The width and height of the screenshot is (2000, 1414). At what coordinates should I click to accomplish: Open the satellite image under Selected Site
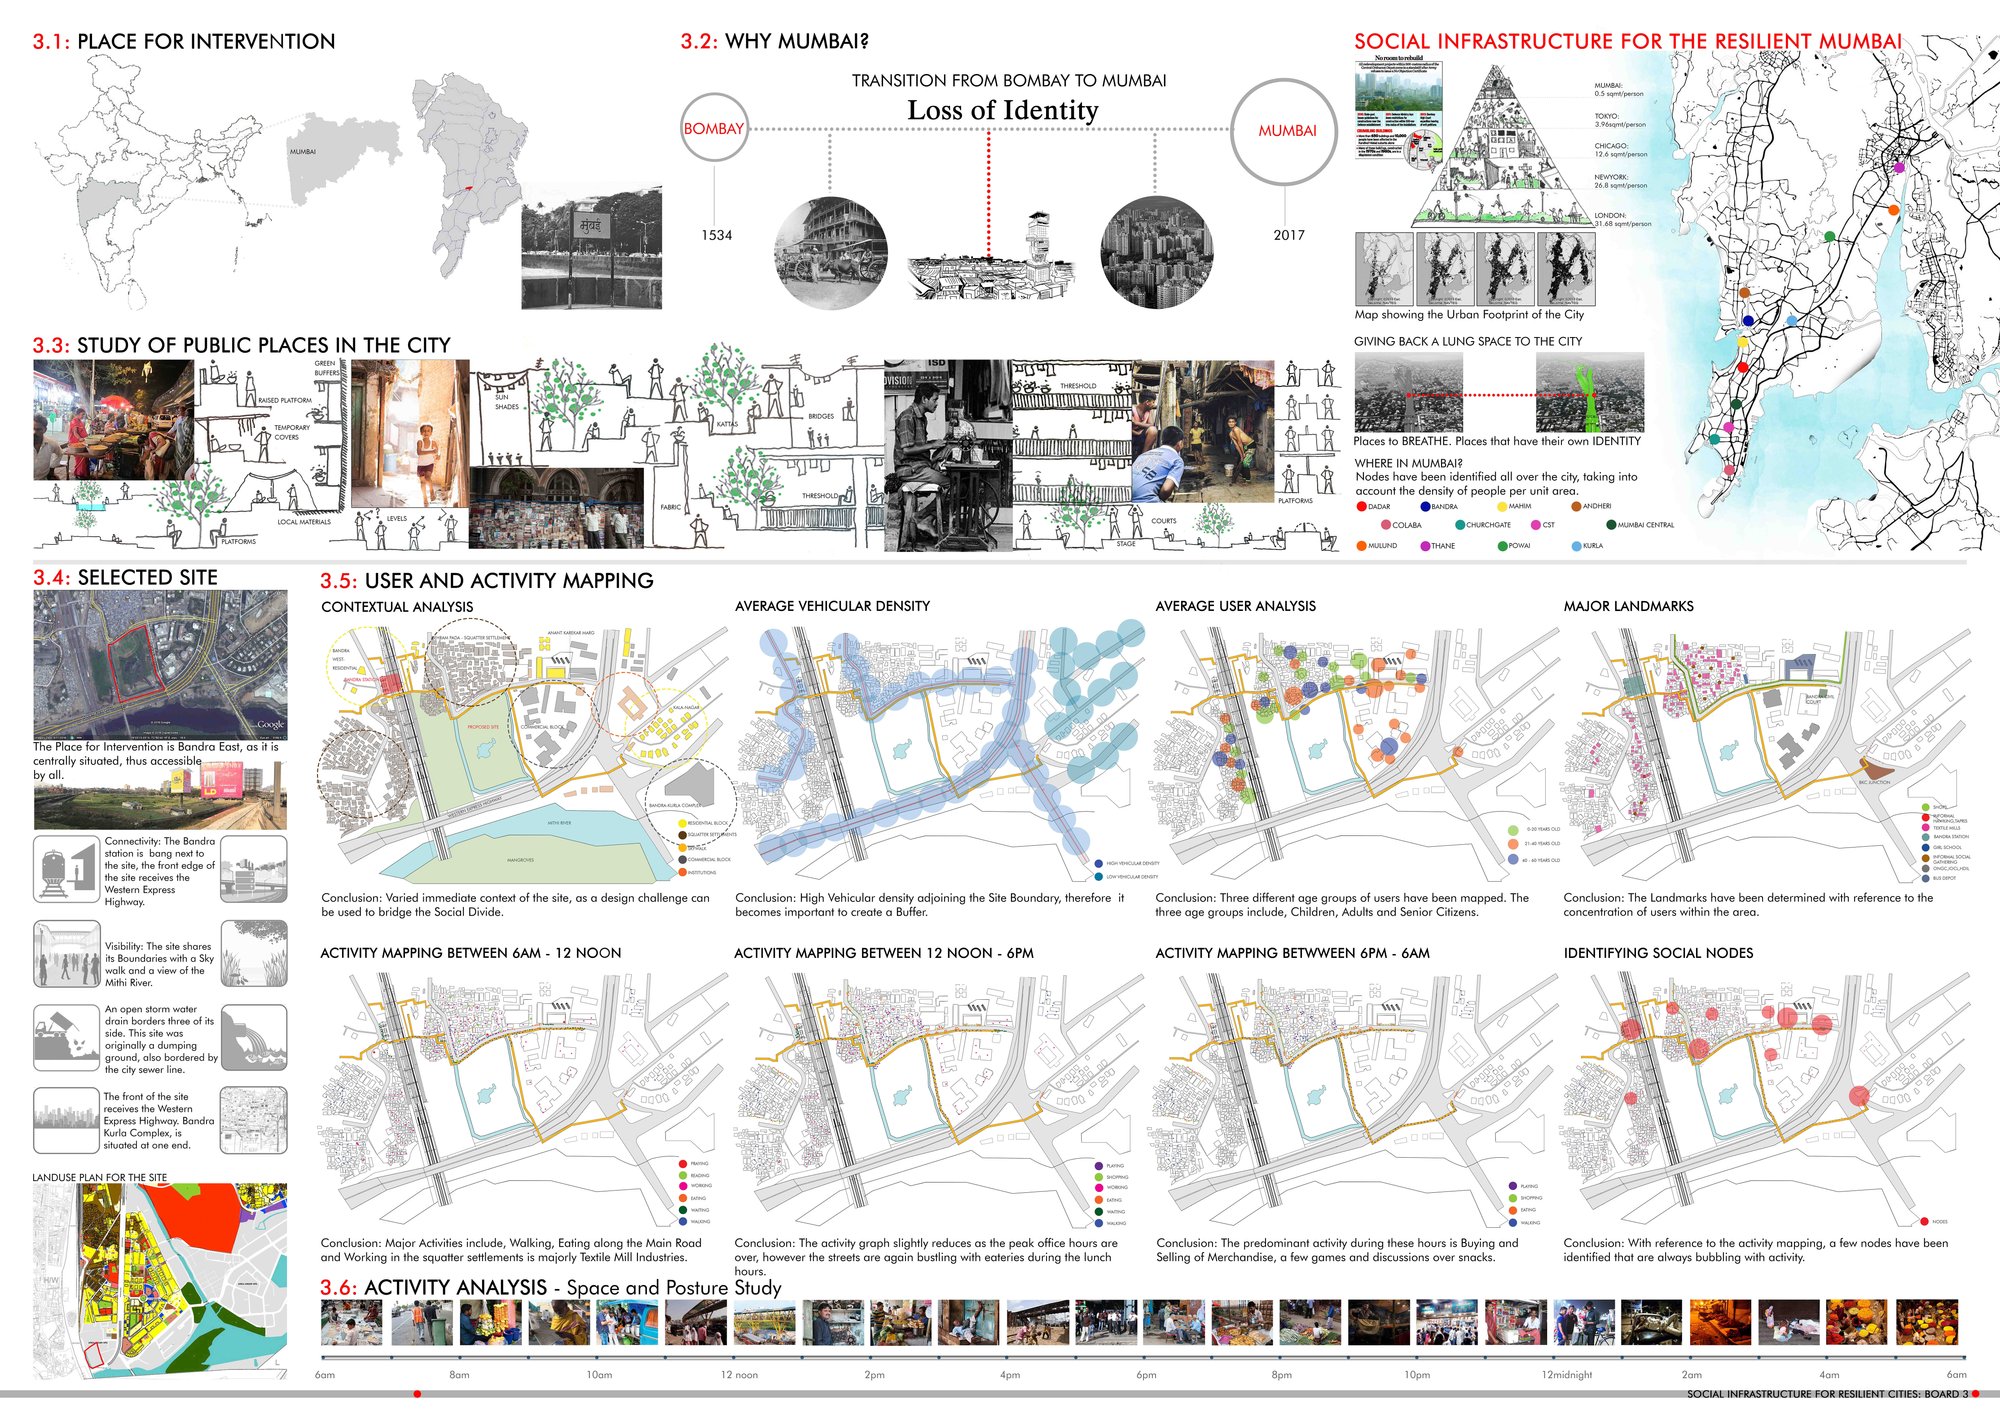pyautogui.click(x=160, y=664)
